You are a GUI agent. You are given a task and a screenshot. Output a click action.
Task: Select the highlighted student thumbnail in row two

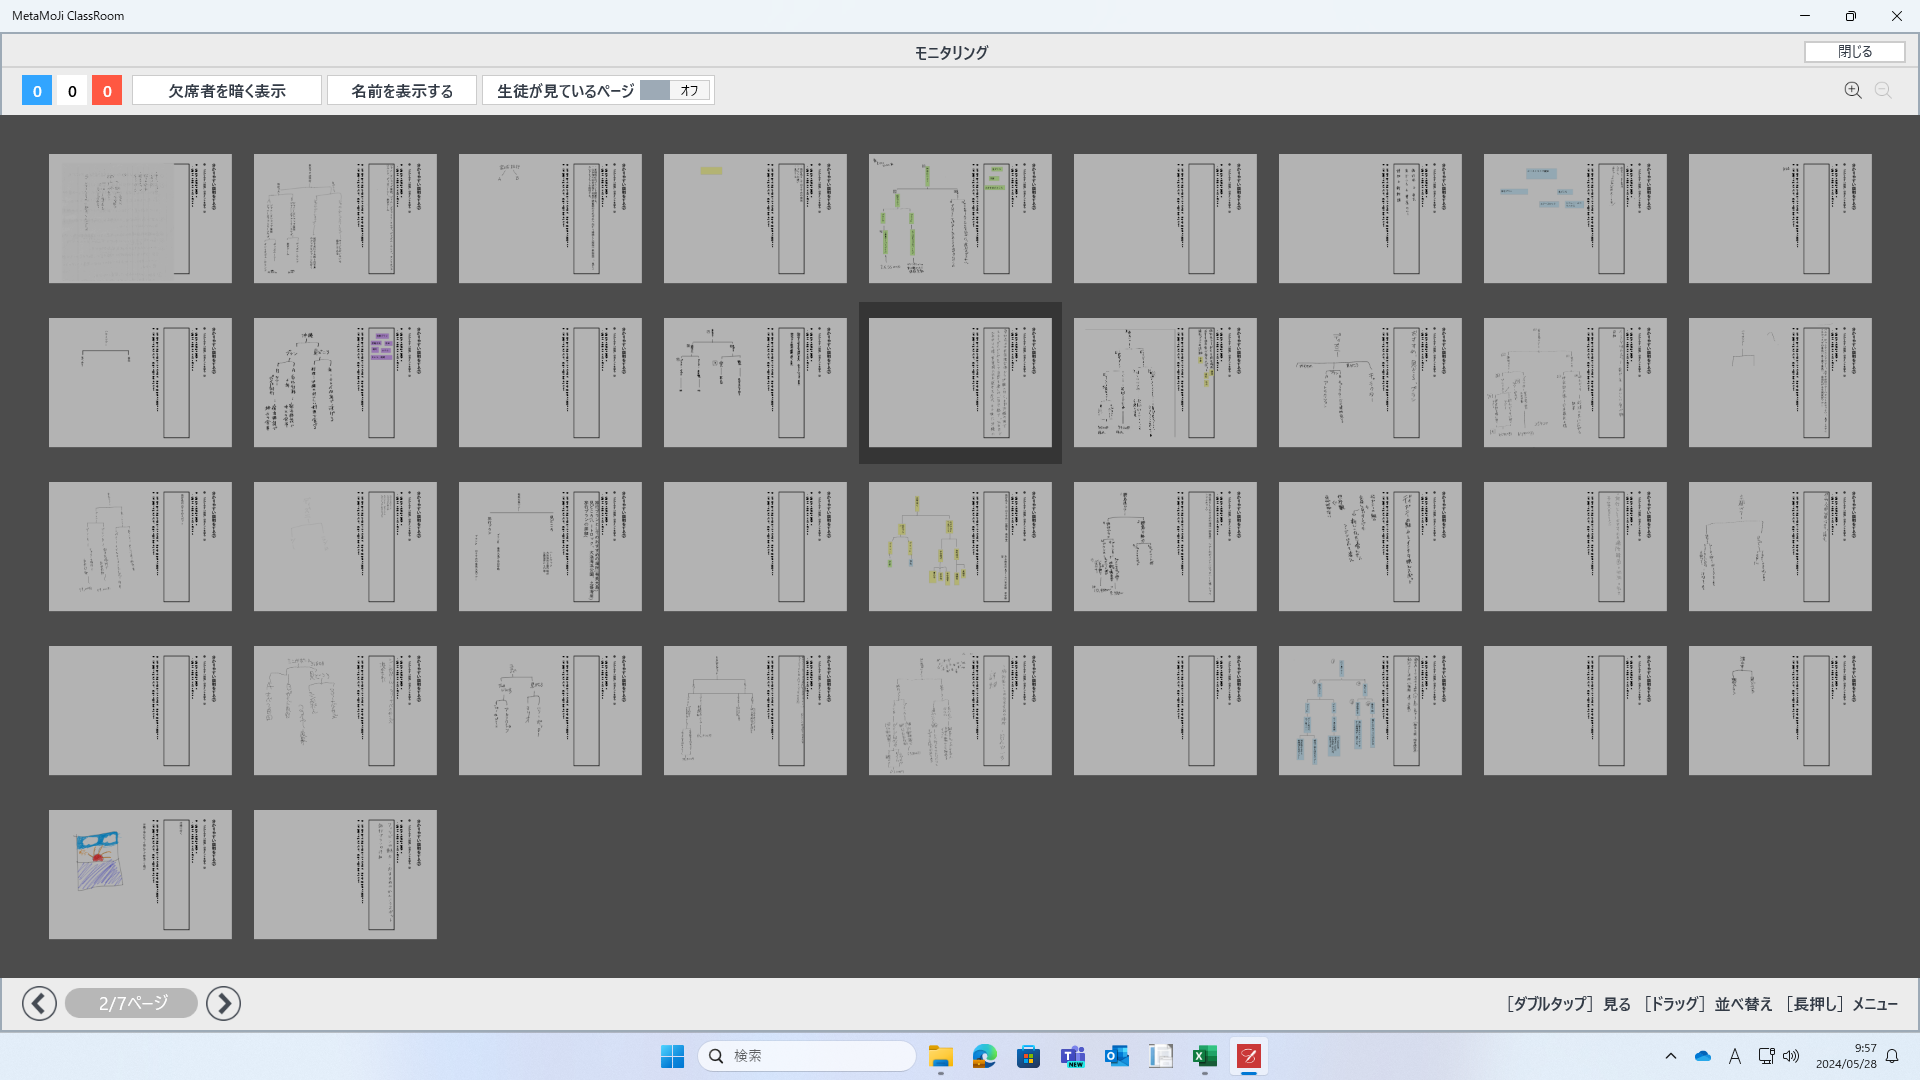pos(960,382)
